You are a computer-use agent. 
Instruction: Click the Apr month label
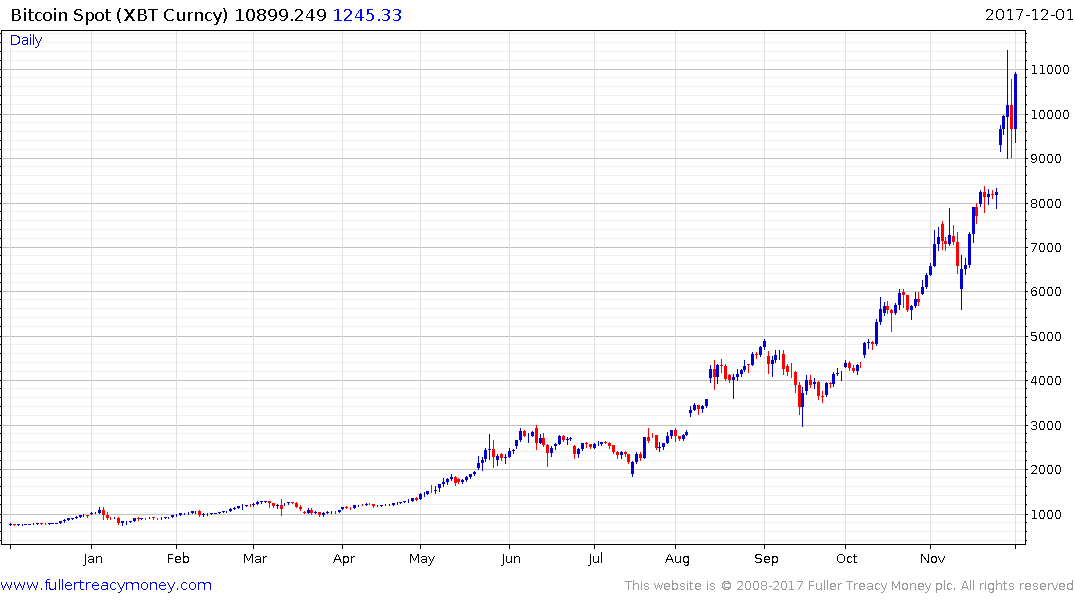click(343, 559)
